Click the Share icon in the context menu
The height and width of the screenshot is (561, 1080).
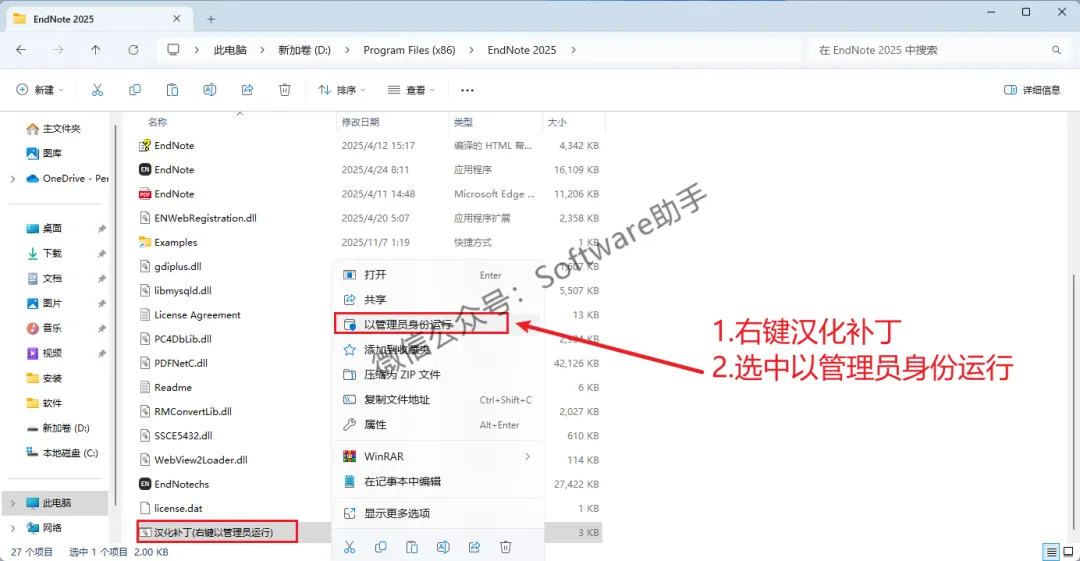pyautogui.click(x=475, y=547)
